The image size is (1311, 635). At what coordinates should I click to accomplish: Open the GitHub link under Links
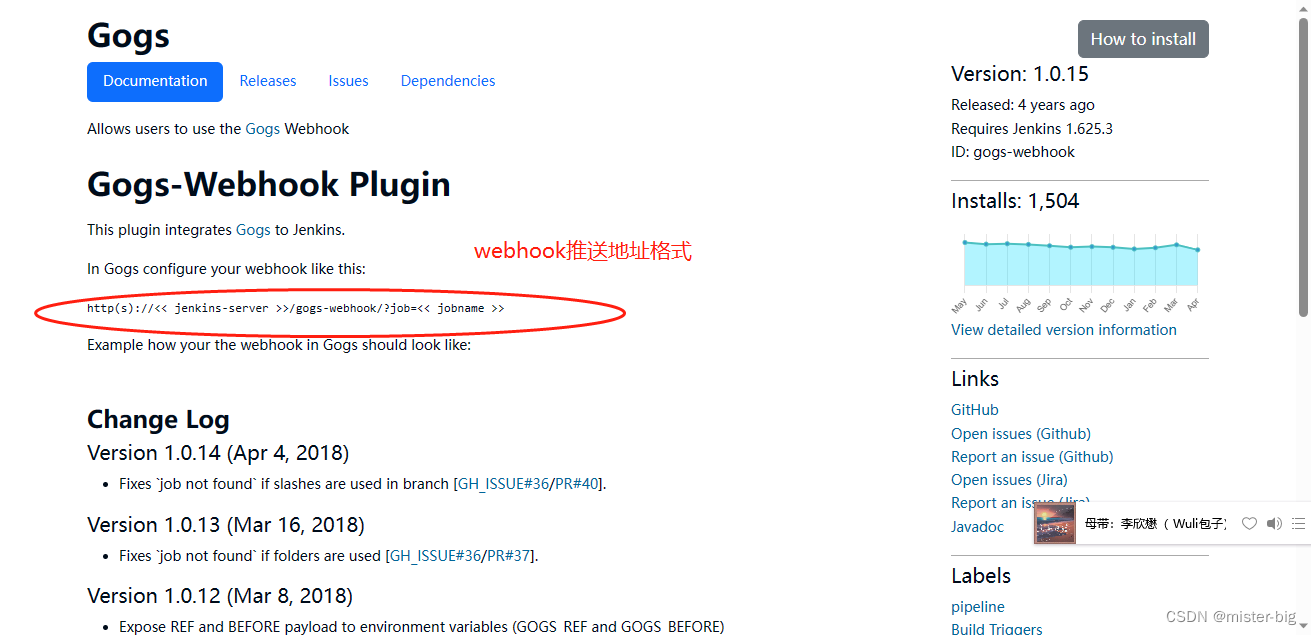[974, 409]
